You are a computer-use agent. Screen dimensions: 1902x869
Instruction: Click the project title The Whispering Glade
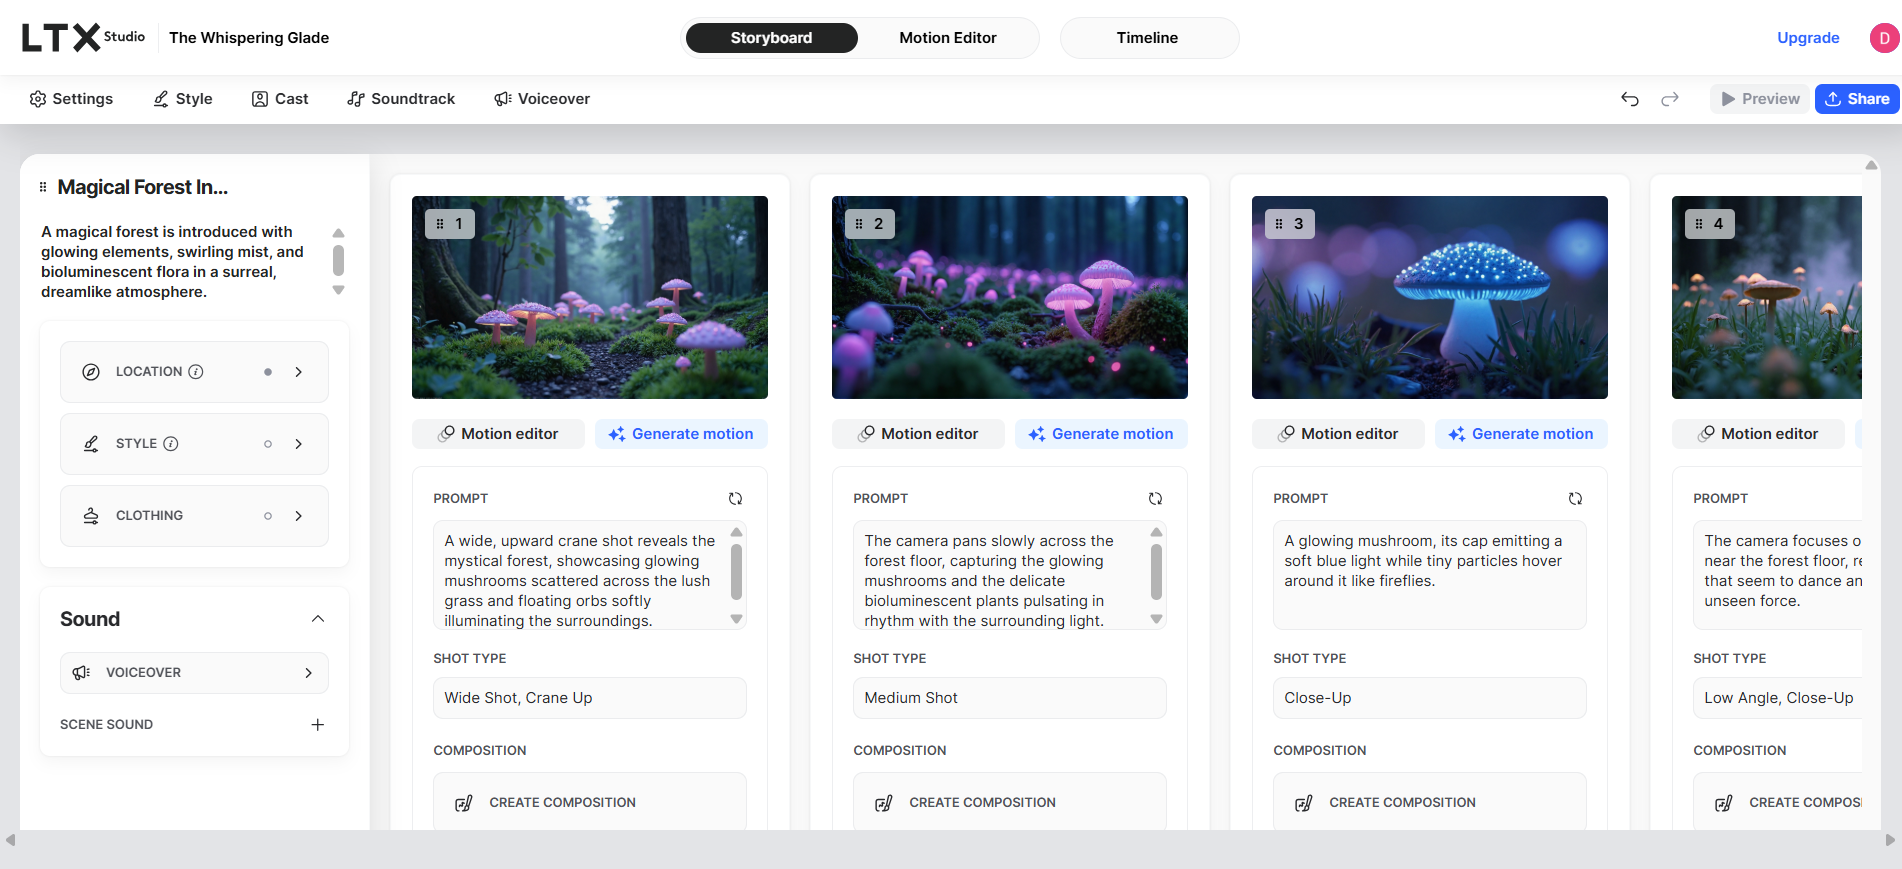(249, 38)
